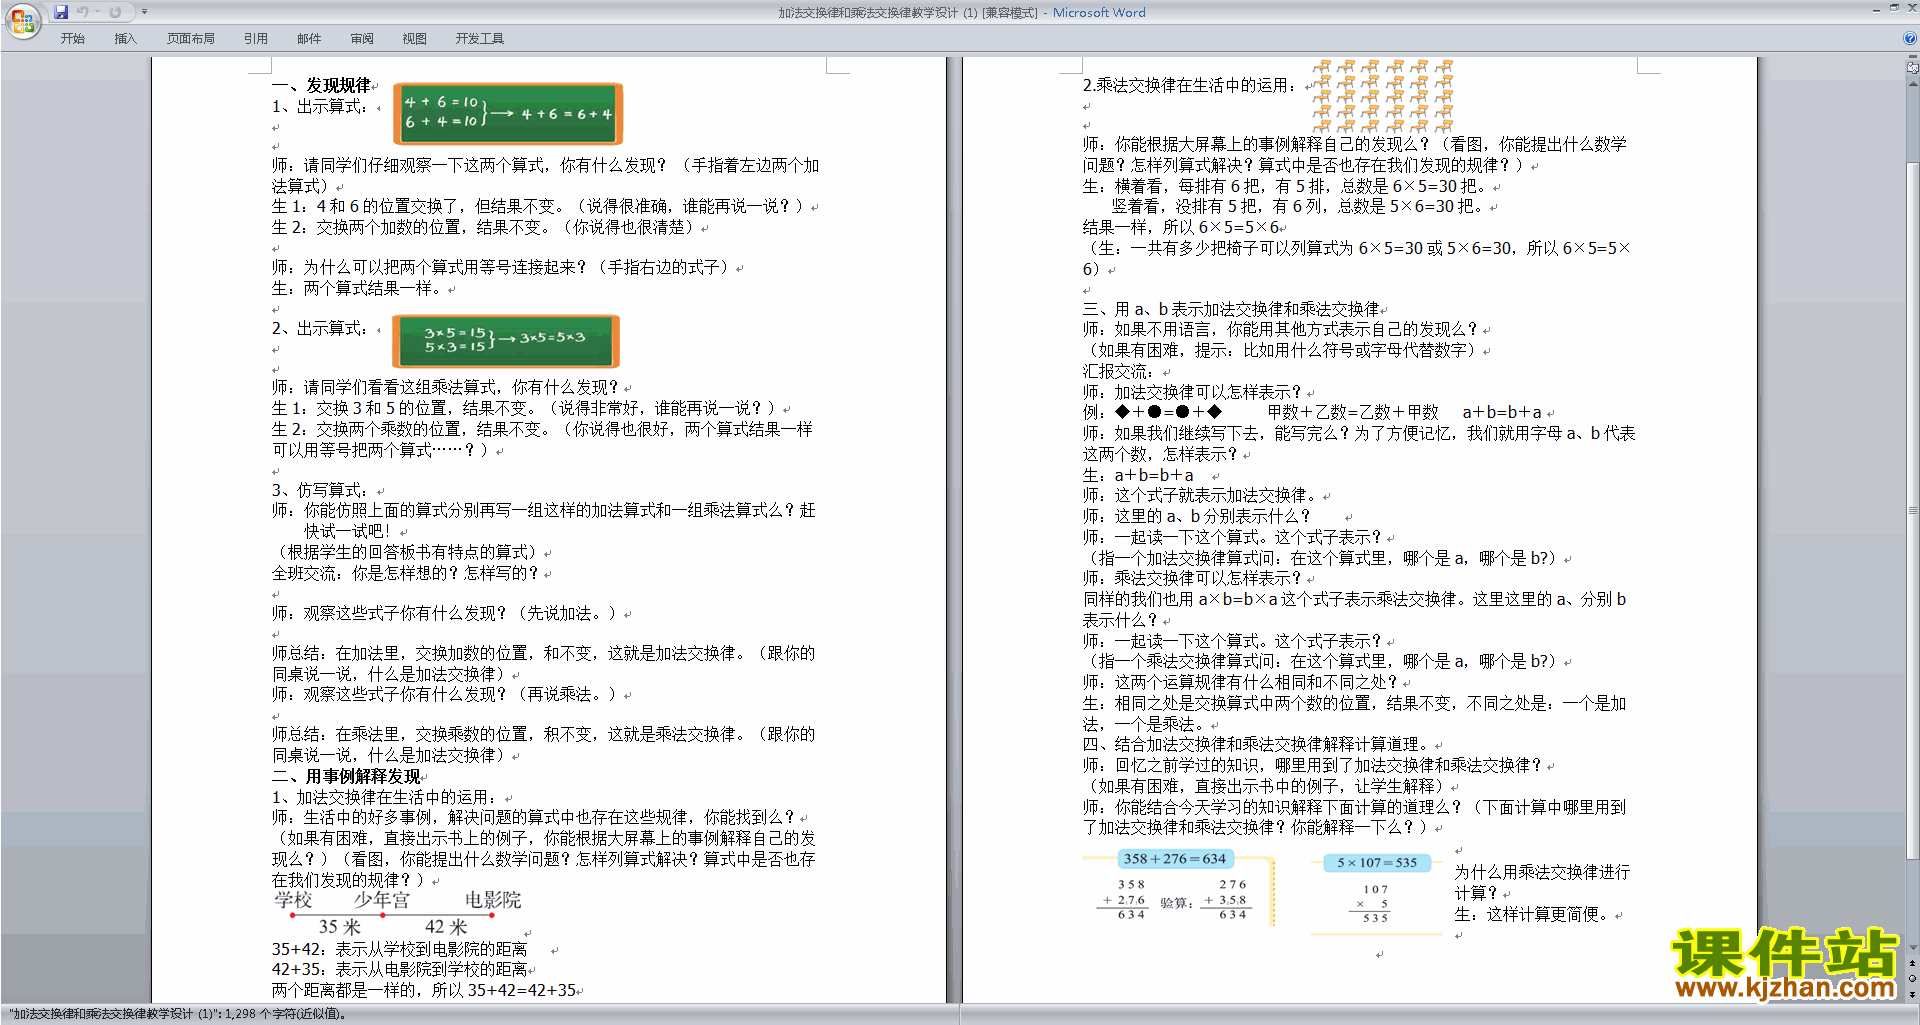
Task: Click the vertical scrollbar up arrow
Action: click(1913, 84)
